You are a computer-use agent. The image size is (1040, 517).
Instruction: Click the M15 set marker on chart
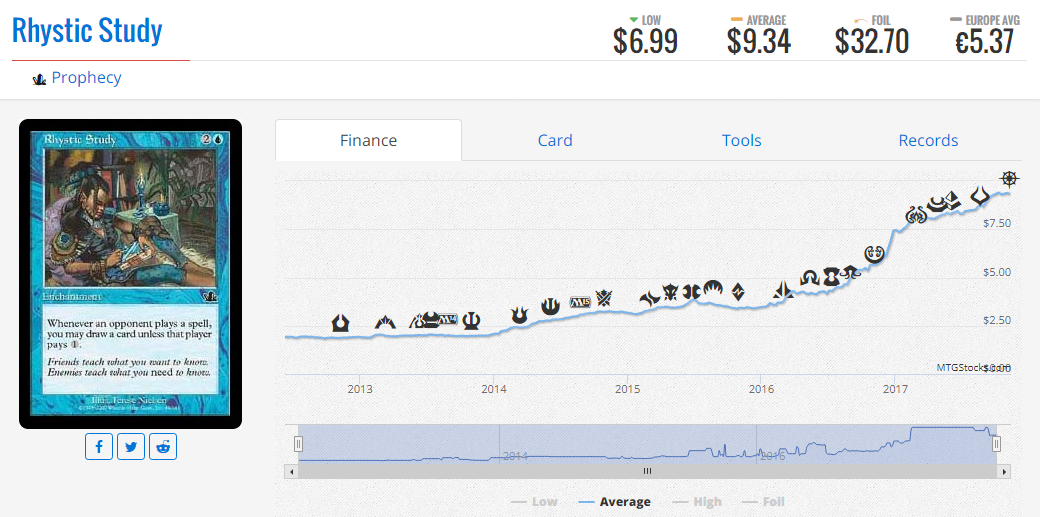(580, 301)
